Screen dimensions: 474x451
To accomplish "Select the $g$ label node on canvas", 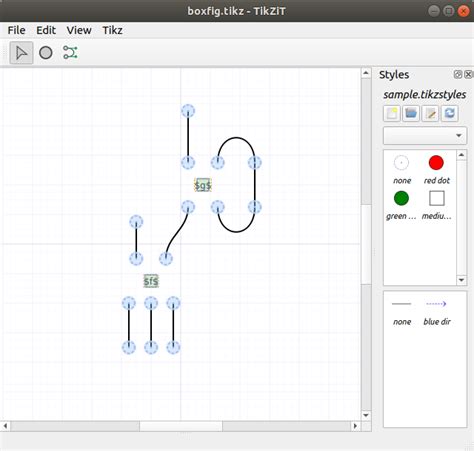I will tap(203, 185).
